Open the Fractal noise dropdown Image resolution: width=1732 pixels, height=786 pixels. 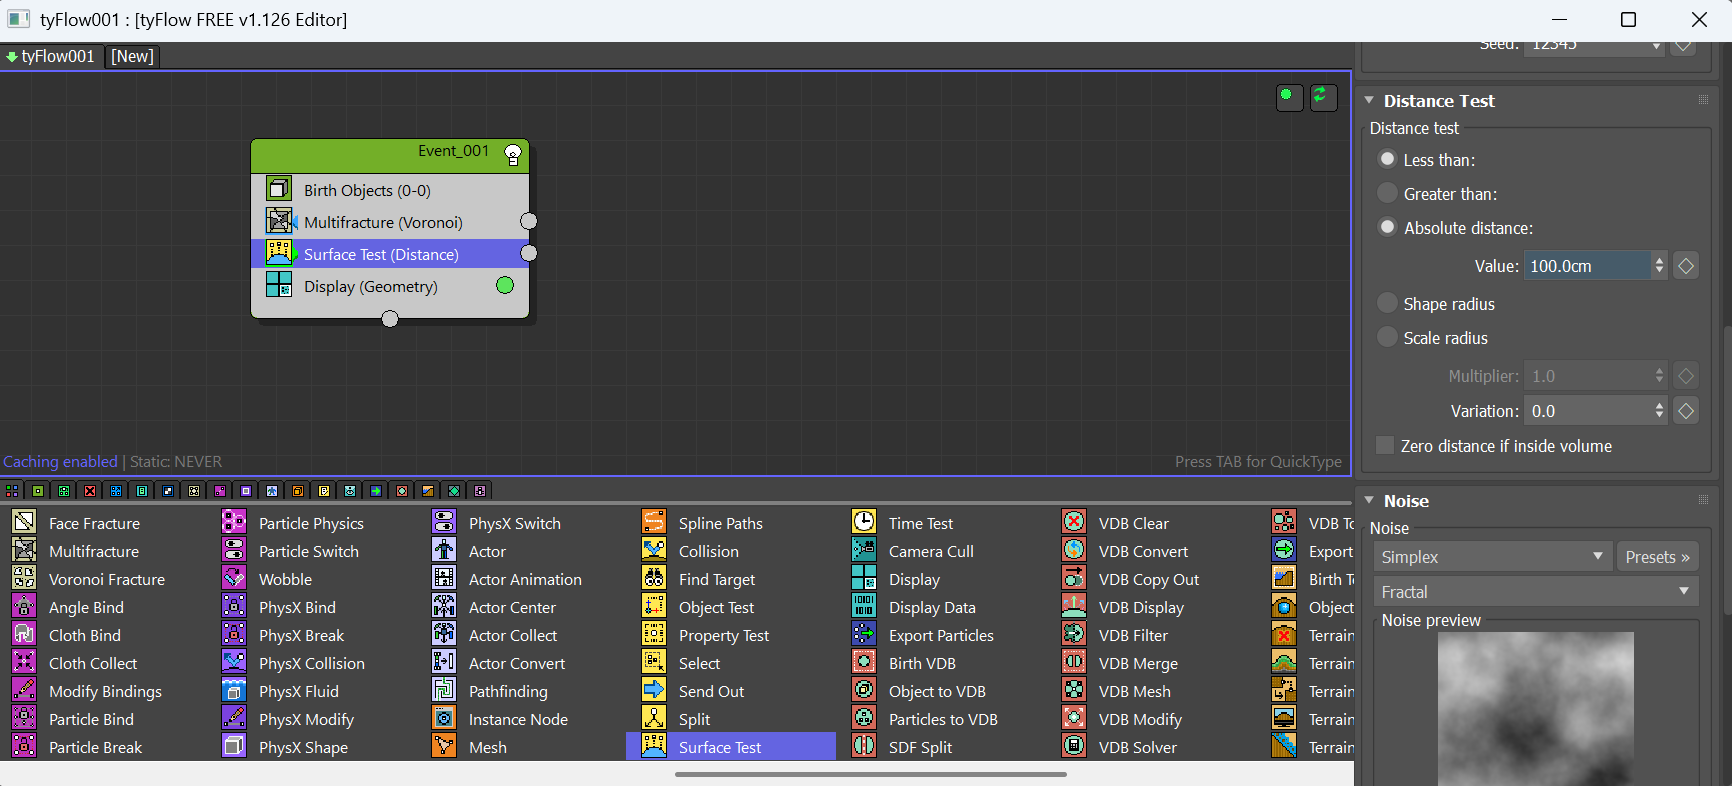point(1536,592)
